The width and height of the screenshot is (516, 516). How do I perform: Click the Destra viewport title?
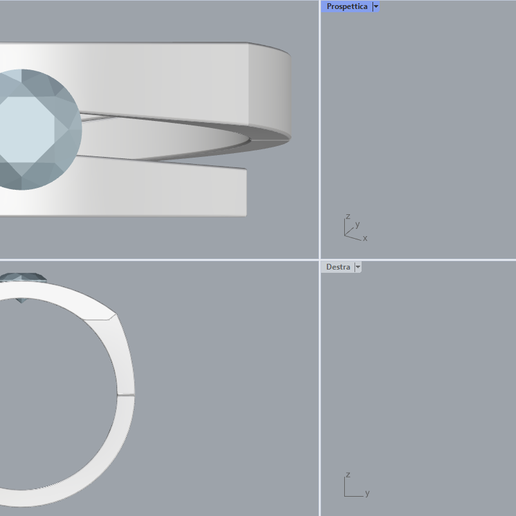click(338, 267)
